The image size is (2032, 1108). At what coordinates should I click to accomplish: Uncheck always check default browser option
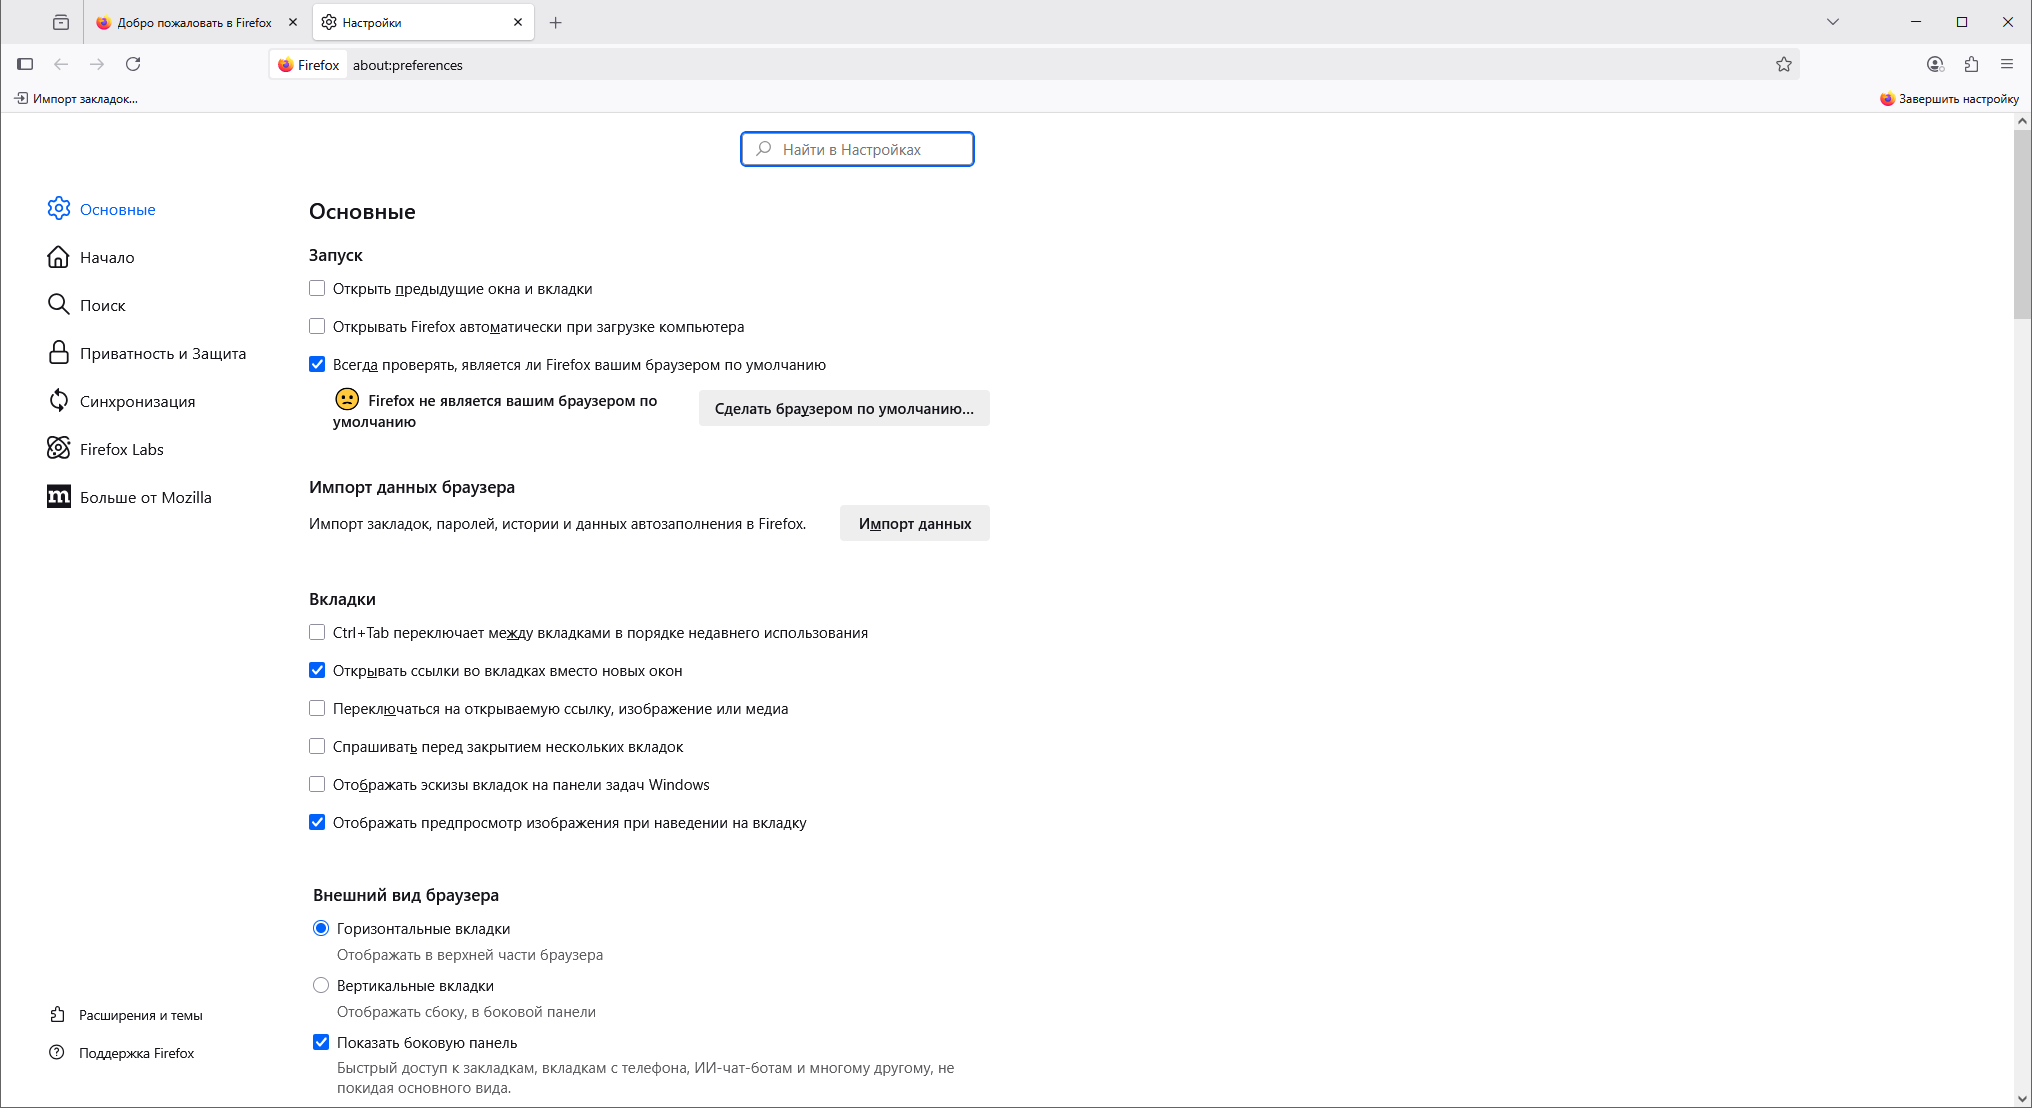pyautogui.click(x=317, y=364)
